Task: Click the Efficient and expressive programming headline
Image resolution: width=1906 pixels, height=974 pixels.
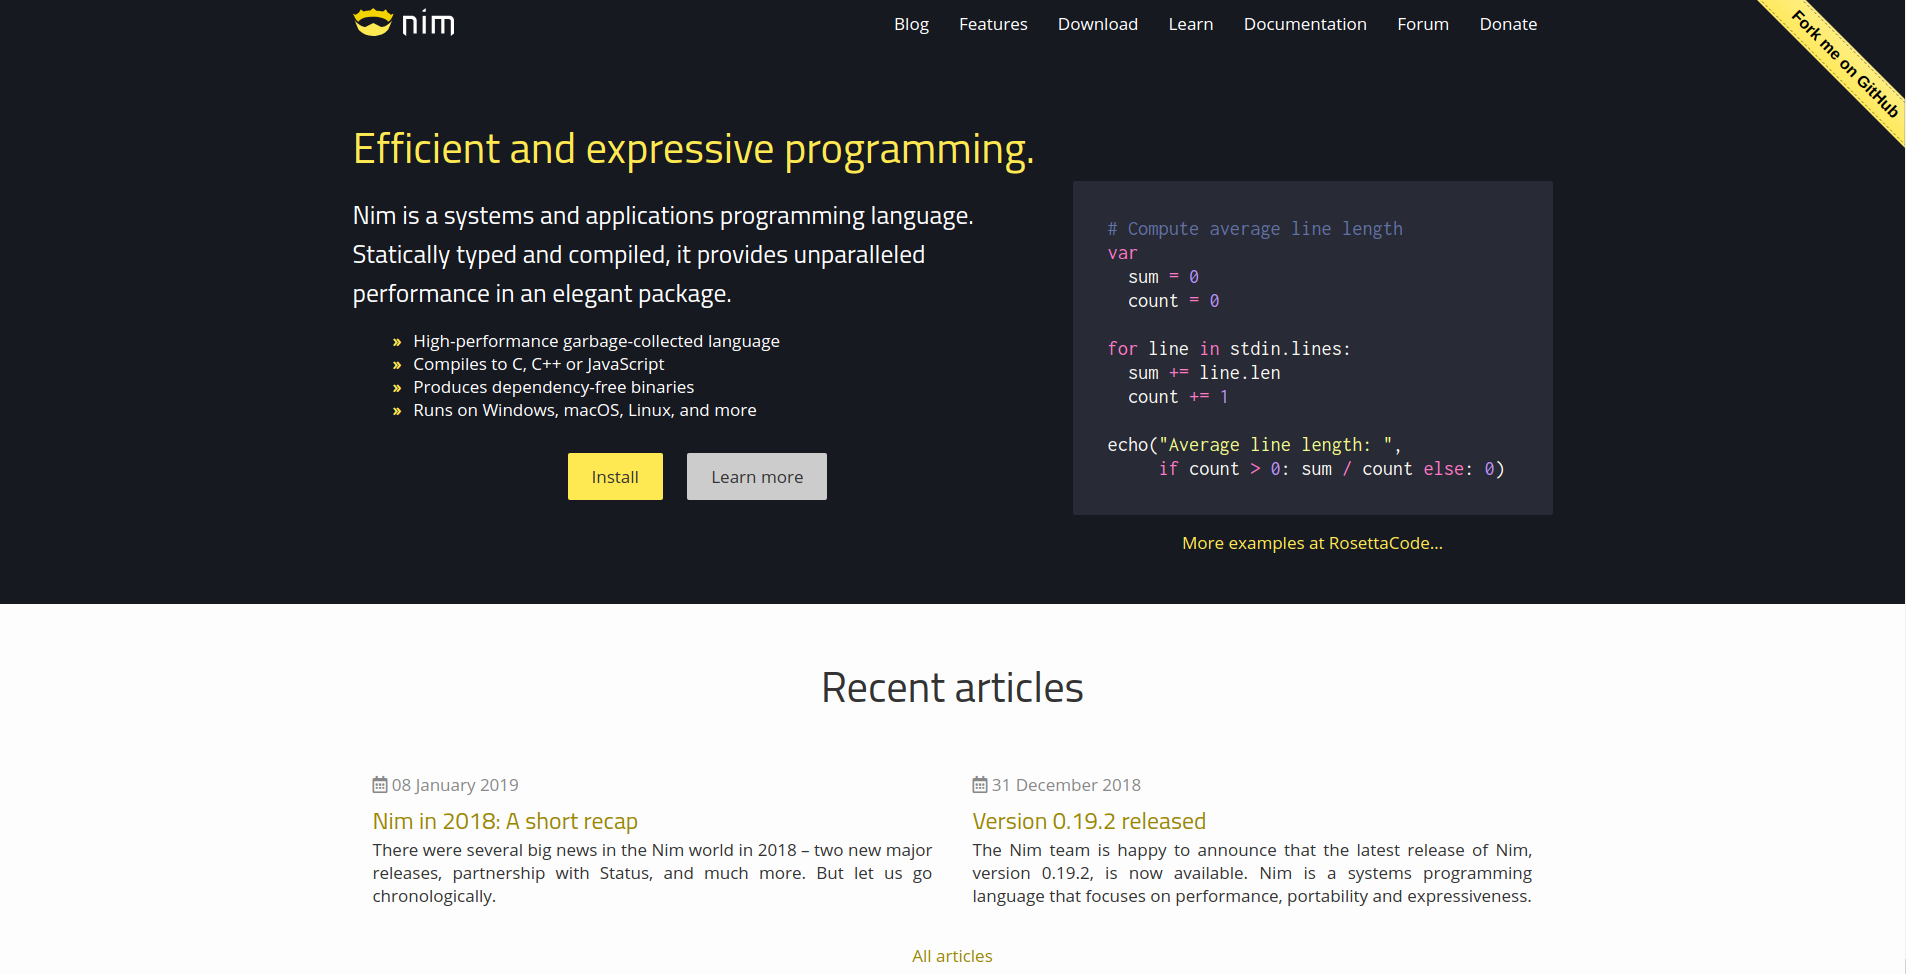Action: tap(693, 149)
